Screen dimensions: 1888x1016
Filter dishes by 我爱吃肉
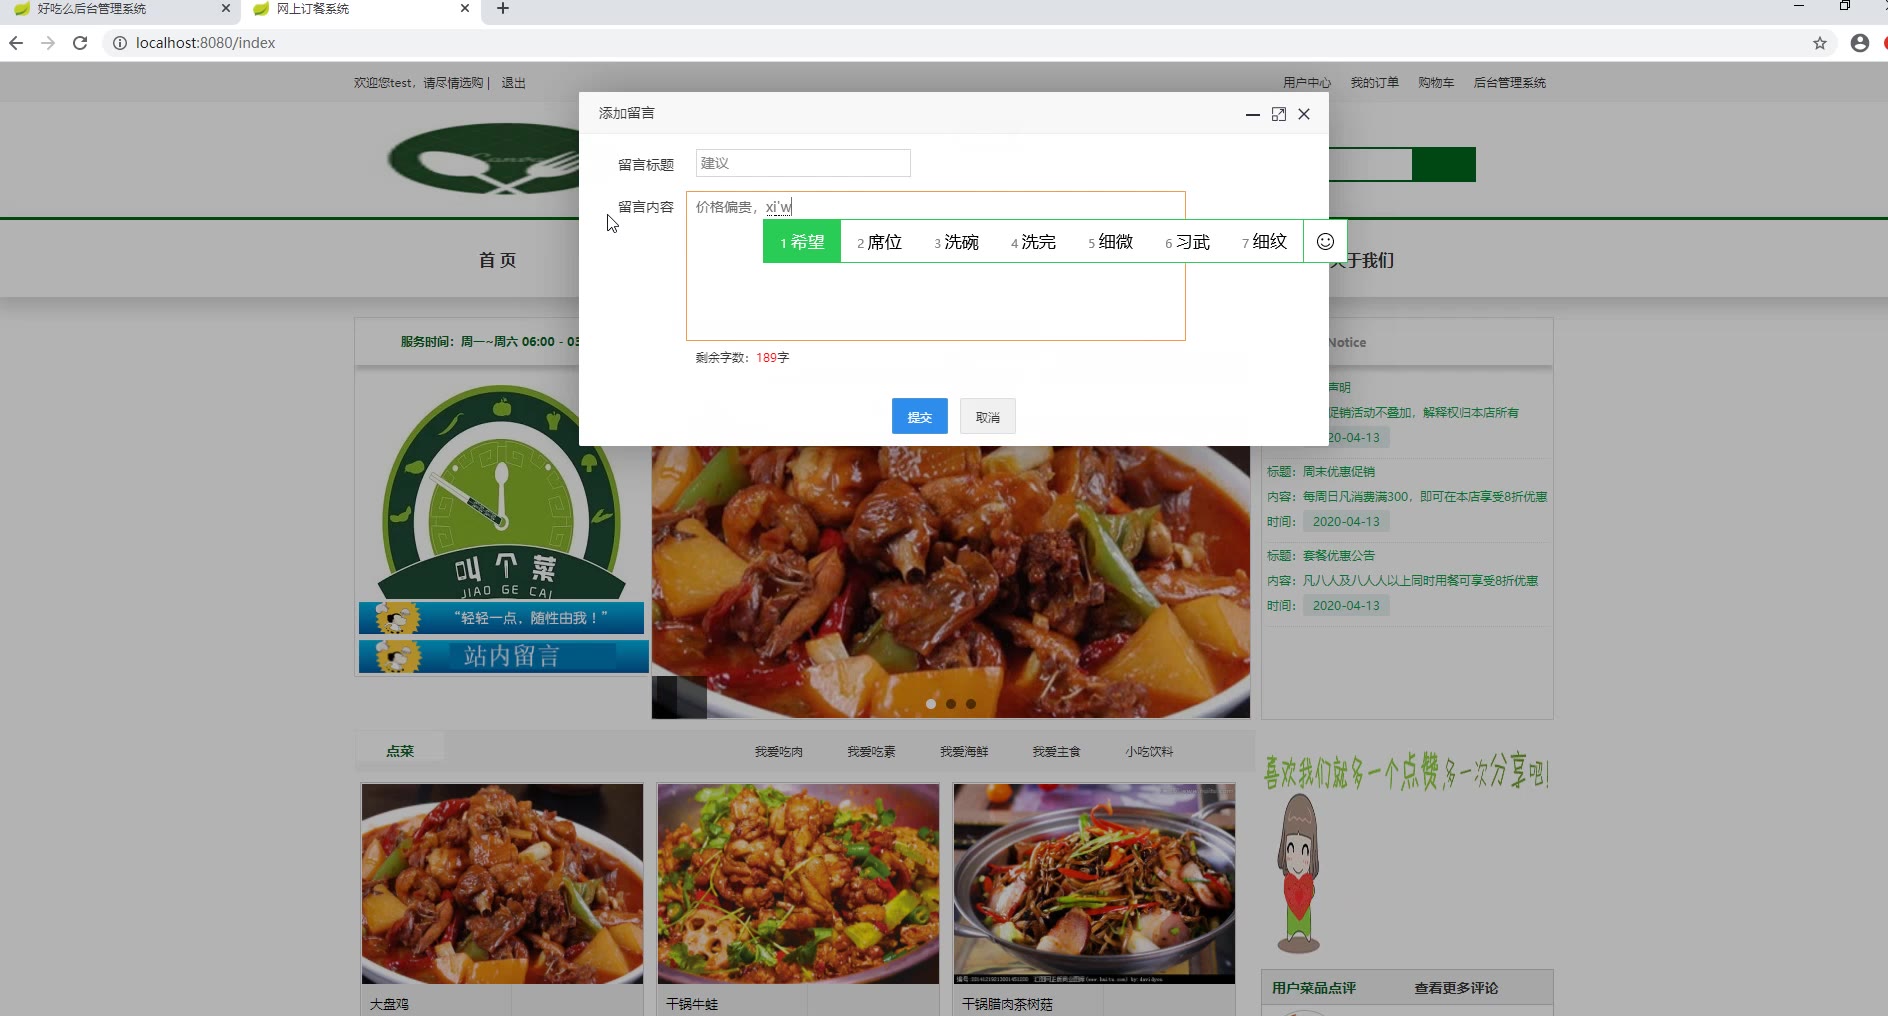[779, 752]
